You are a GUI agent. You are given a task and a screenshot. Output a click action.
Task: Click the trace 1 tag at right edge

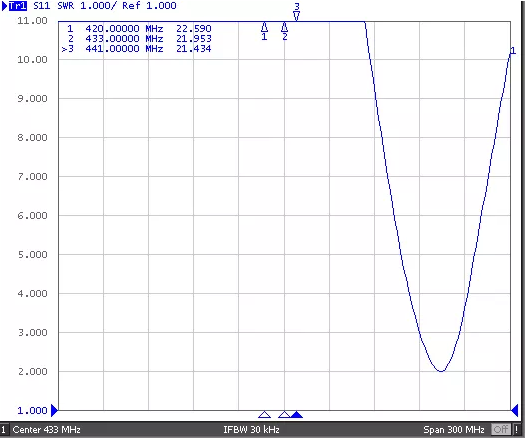coord(513,51)
